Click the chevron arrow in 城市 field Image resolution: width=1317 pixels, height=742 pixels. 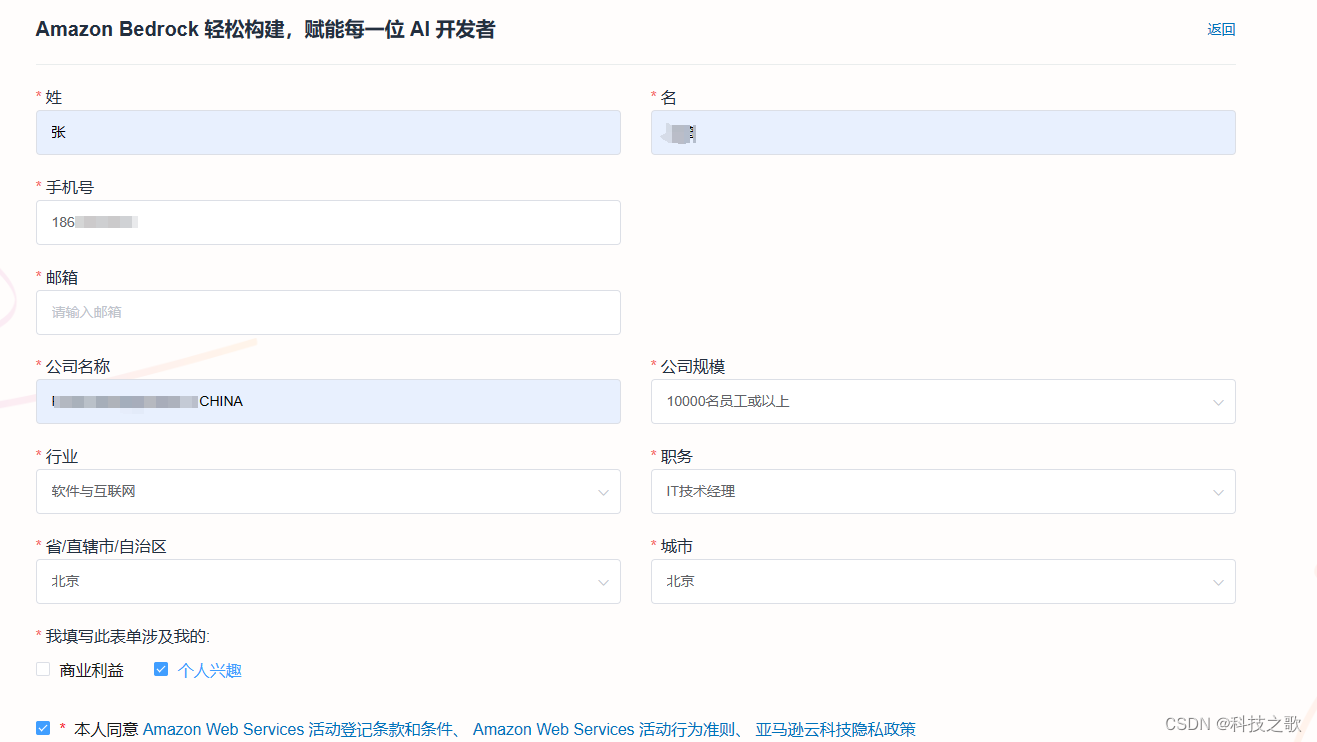click(x=1218, y=582)
